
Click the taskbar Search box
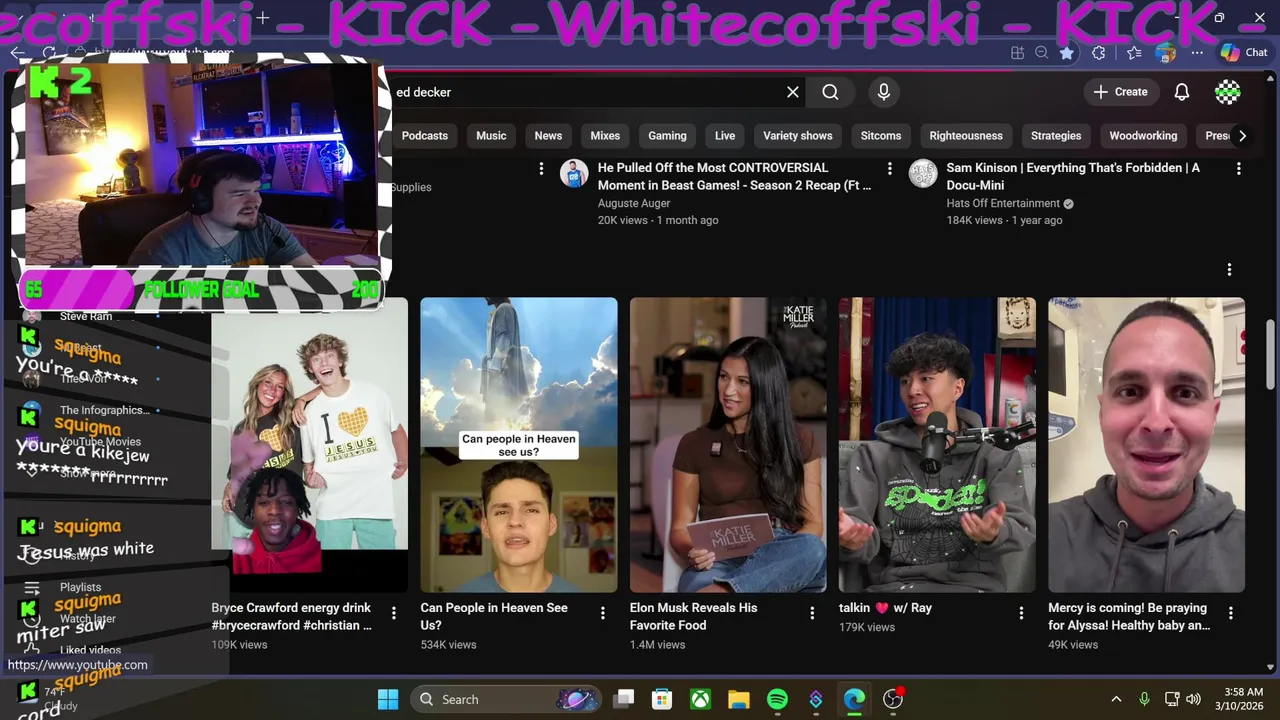tap(507, 699)
